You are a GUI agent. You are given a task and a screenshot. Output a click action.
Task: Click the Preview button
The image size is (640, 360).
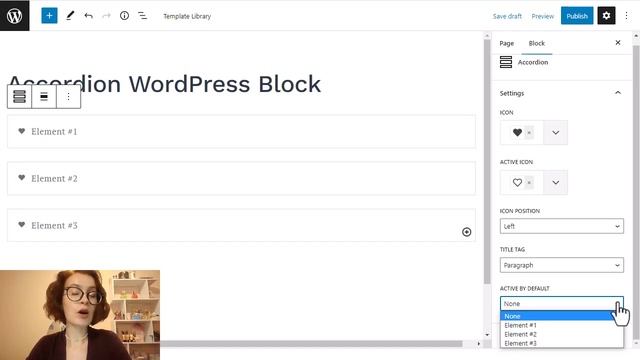click(542, 16)
